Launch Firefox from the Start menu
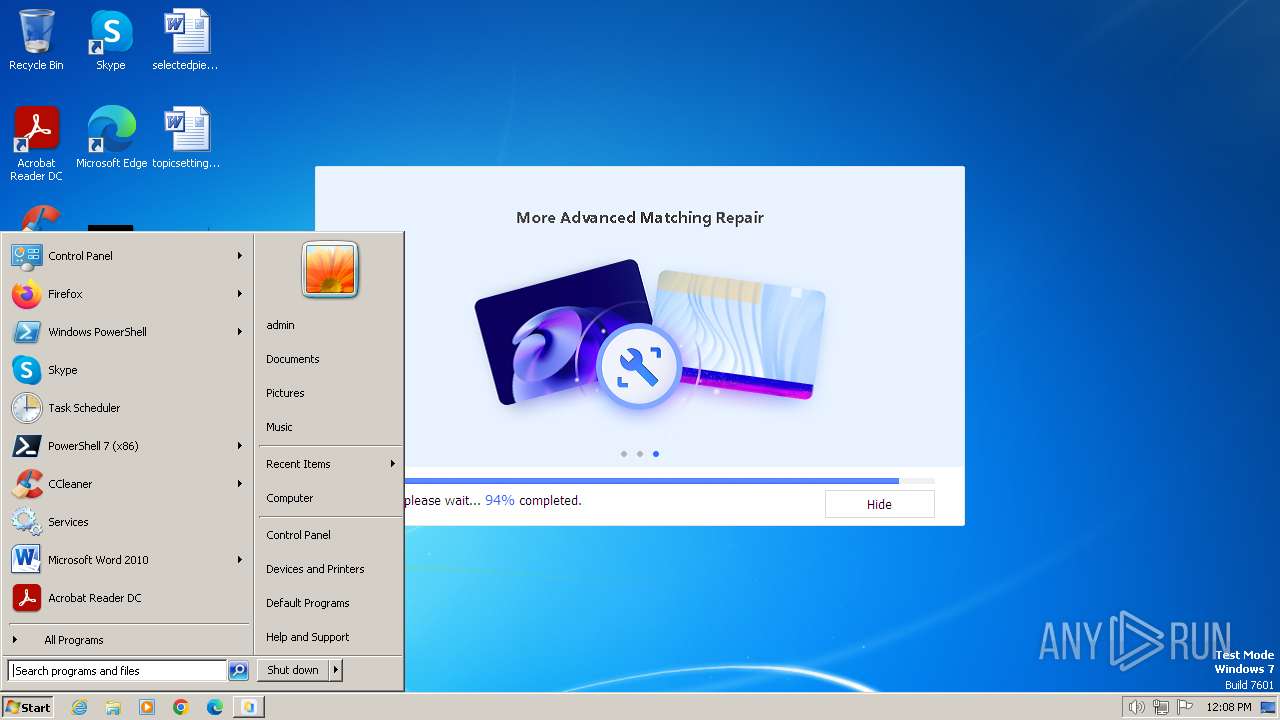This screenshot has height=720, width=1280. click(128, 294)
